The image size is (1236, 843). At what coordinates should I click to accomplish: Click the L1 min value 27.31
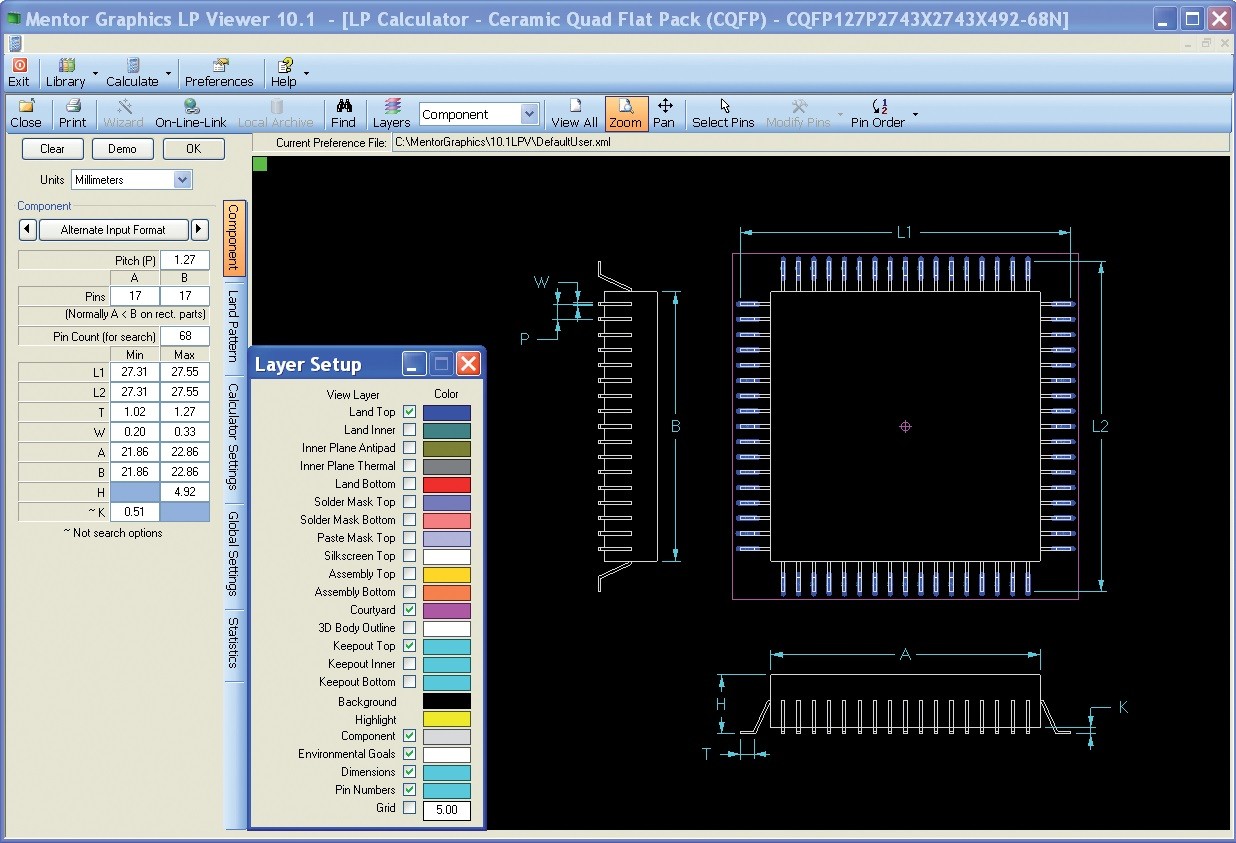pos(135,372)
